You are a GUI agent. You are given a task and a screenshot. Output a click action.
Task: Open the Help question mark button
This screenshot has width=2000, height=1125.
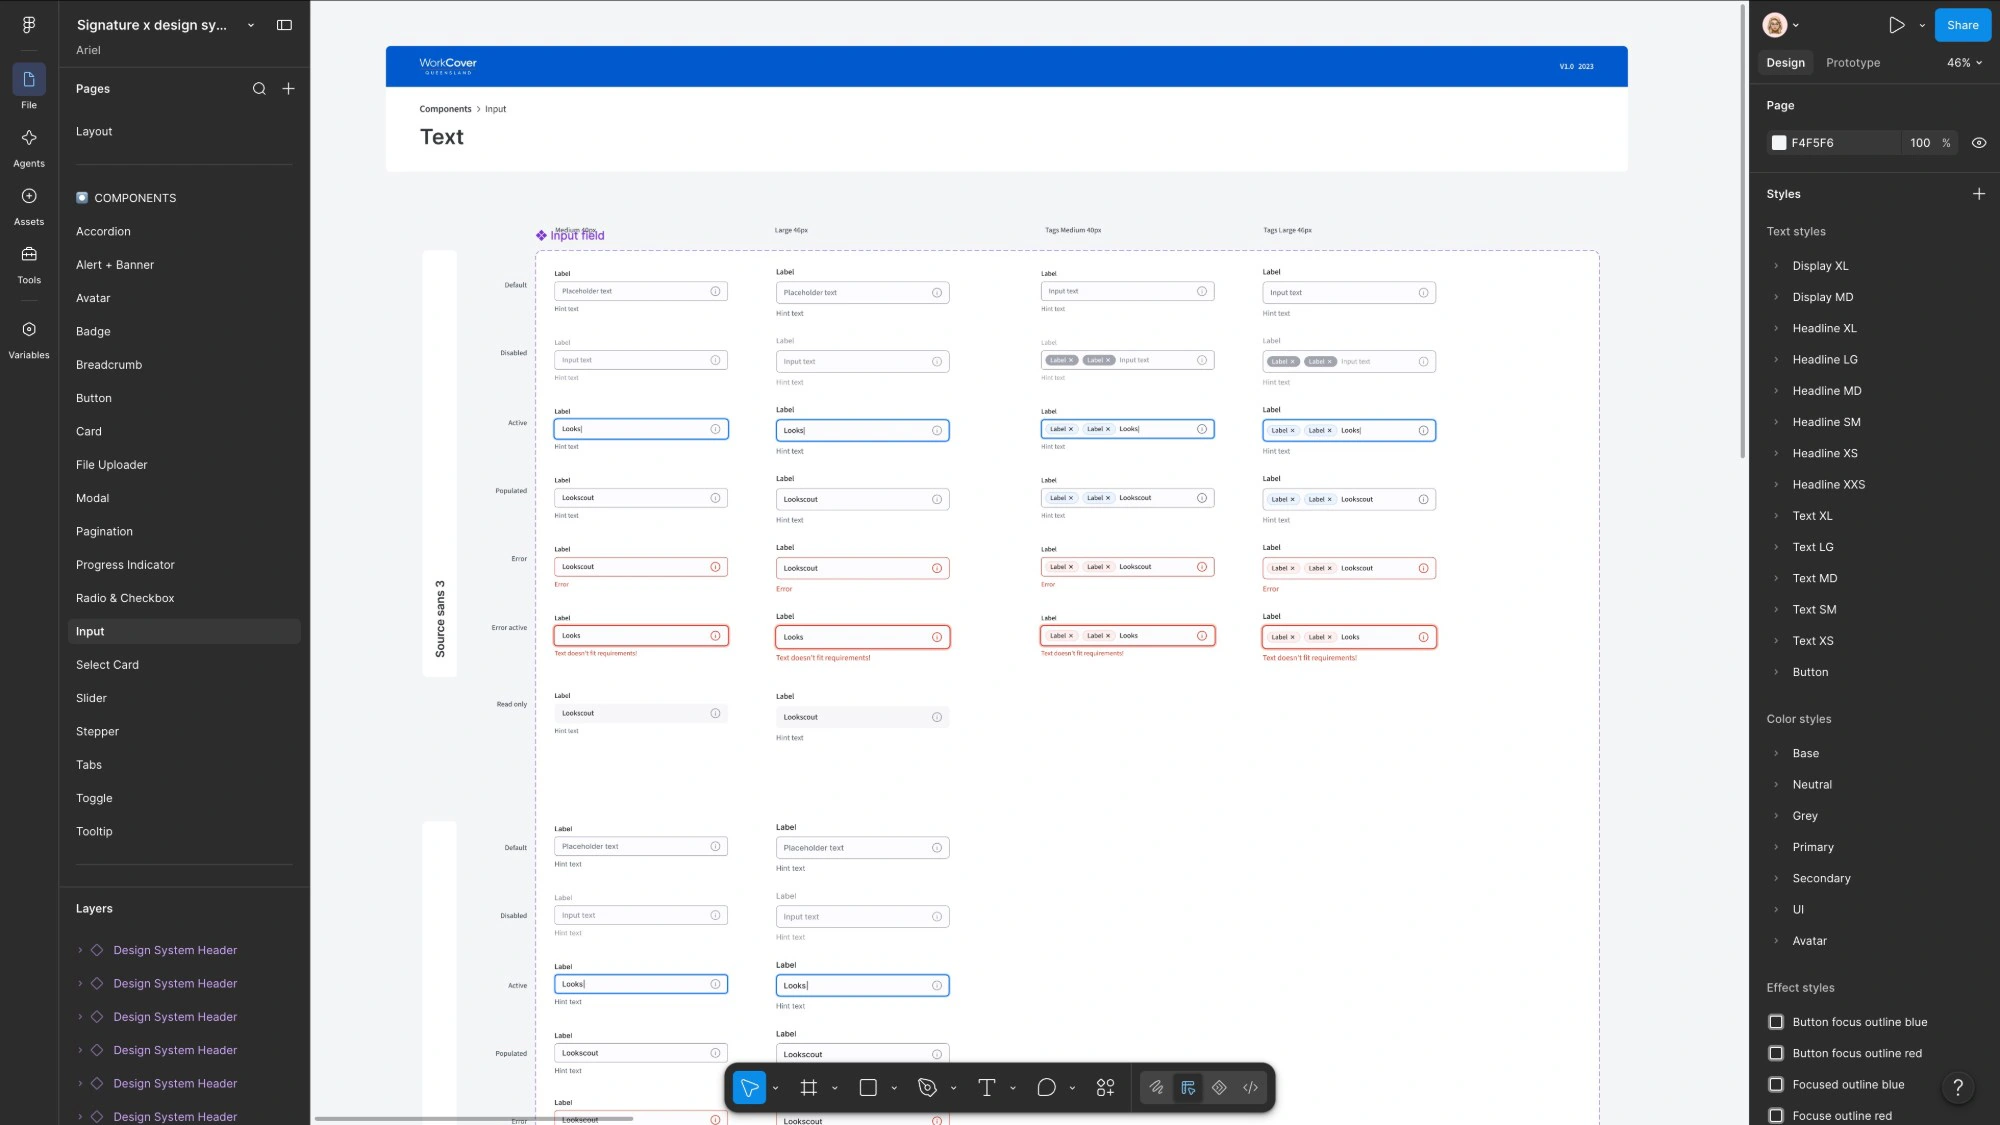1958,1087
